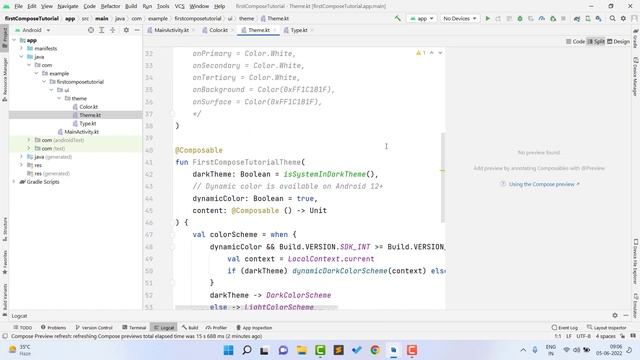Follow Using the Compose preview link
This screenshot has height=360, width=640.
[544, 184]
